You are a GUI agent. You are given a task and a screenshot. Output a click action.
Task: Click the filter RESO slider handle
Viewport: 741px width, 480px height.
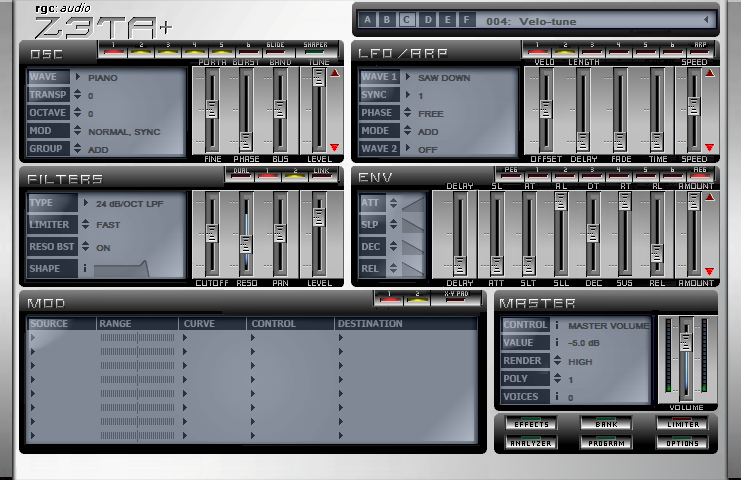tap(245, 244)
